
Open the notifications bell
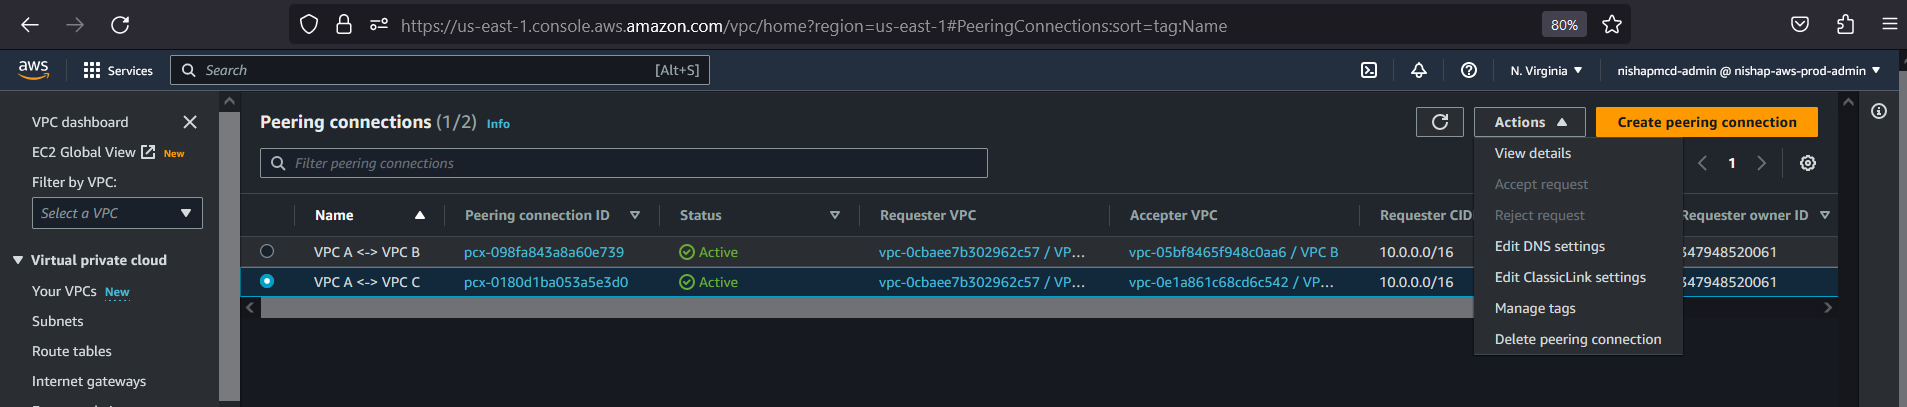pyautogui.click(x=1418, y=70)
